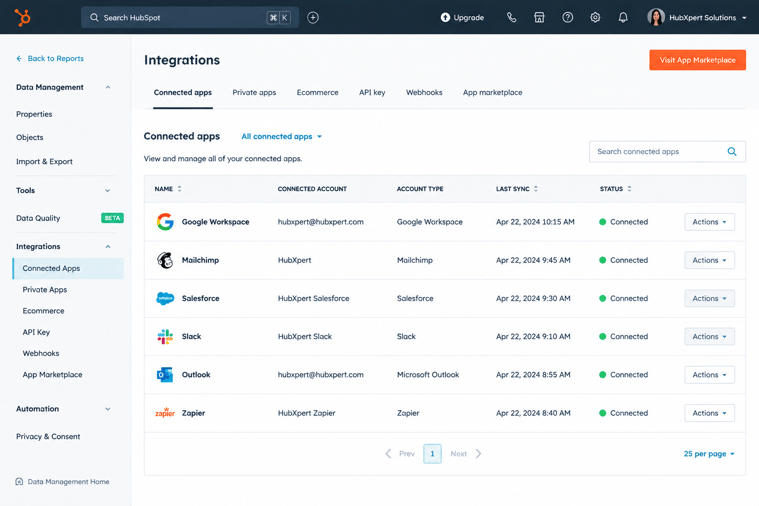
Task: Click the next page chevron
Action: click(x=478, y=454)
